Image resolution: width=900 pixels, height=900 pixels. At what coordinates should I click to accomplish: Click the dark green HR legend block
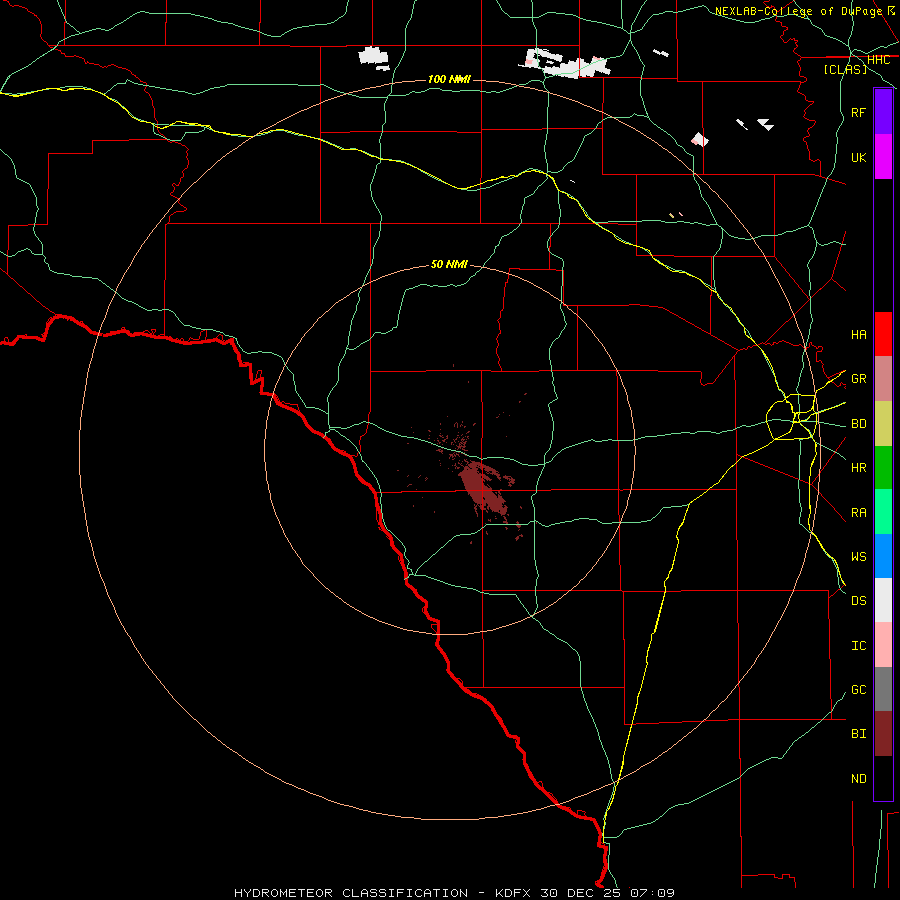click(883, 467)
